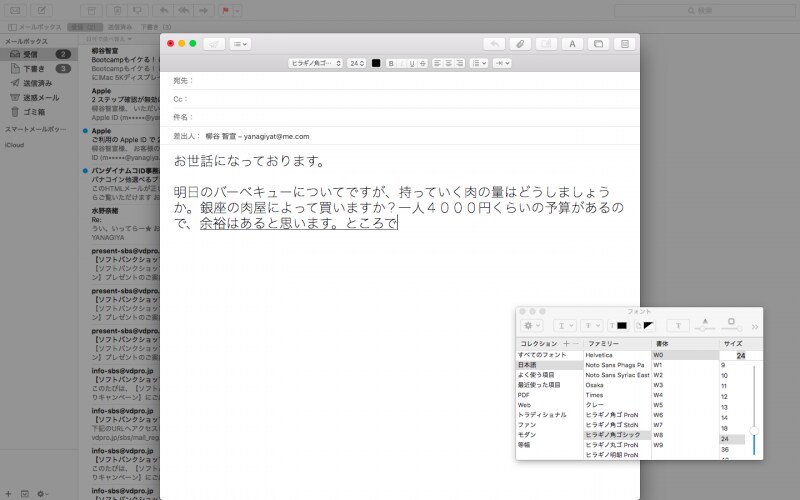800x500 pixels.
Task: Click the plus to add a font collection
Action: pyautogui.click(x=566, y=344)
